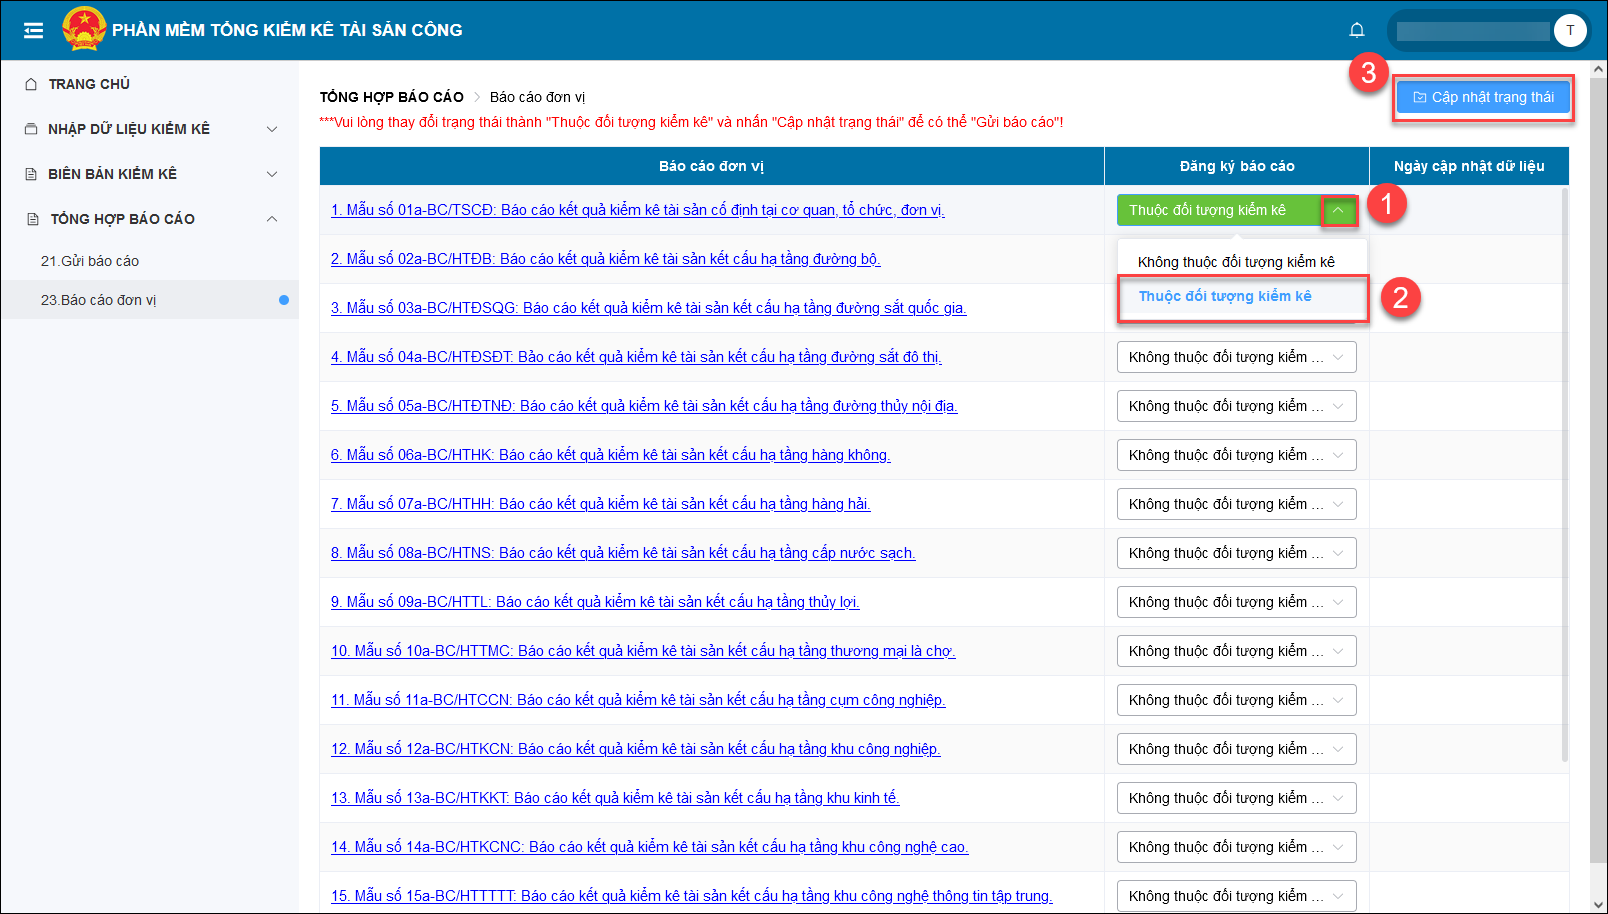Click the blurred username field in header

tap(1473, 31)
